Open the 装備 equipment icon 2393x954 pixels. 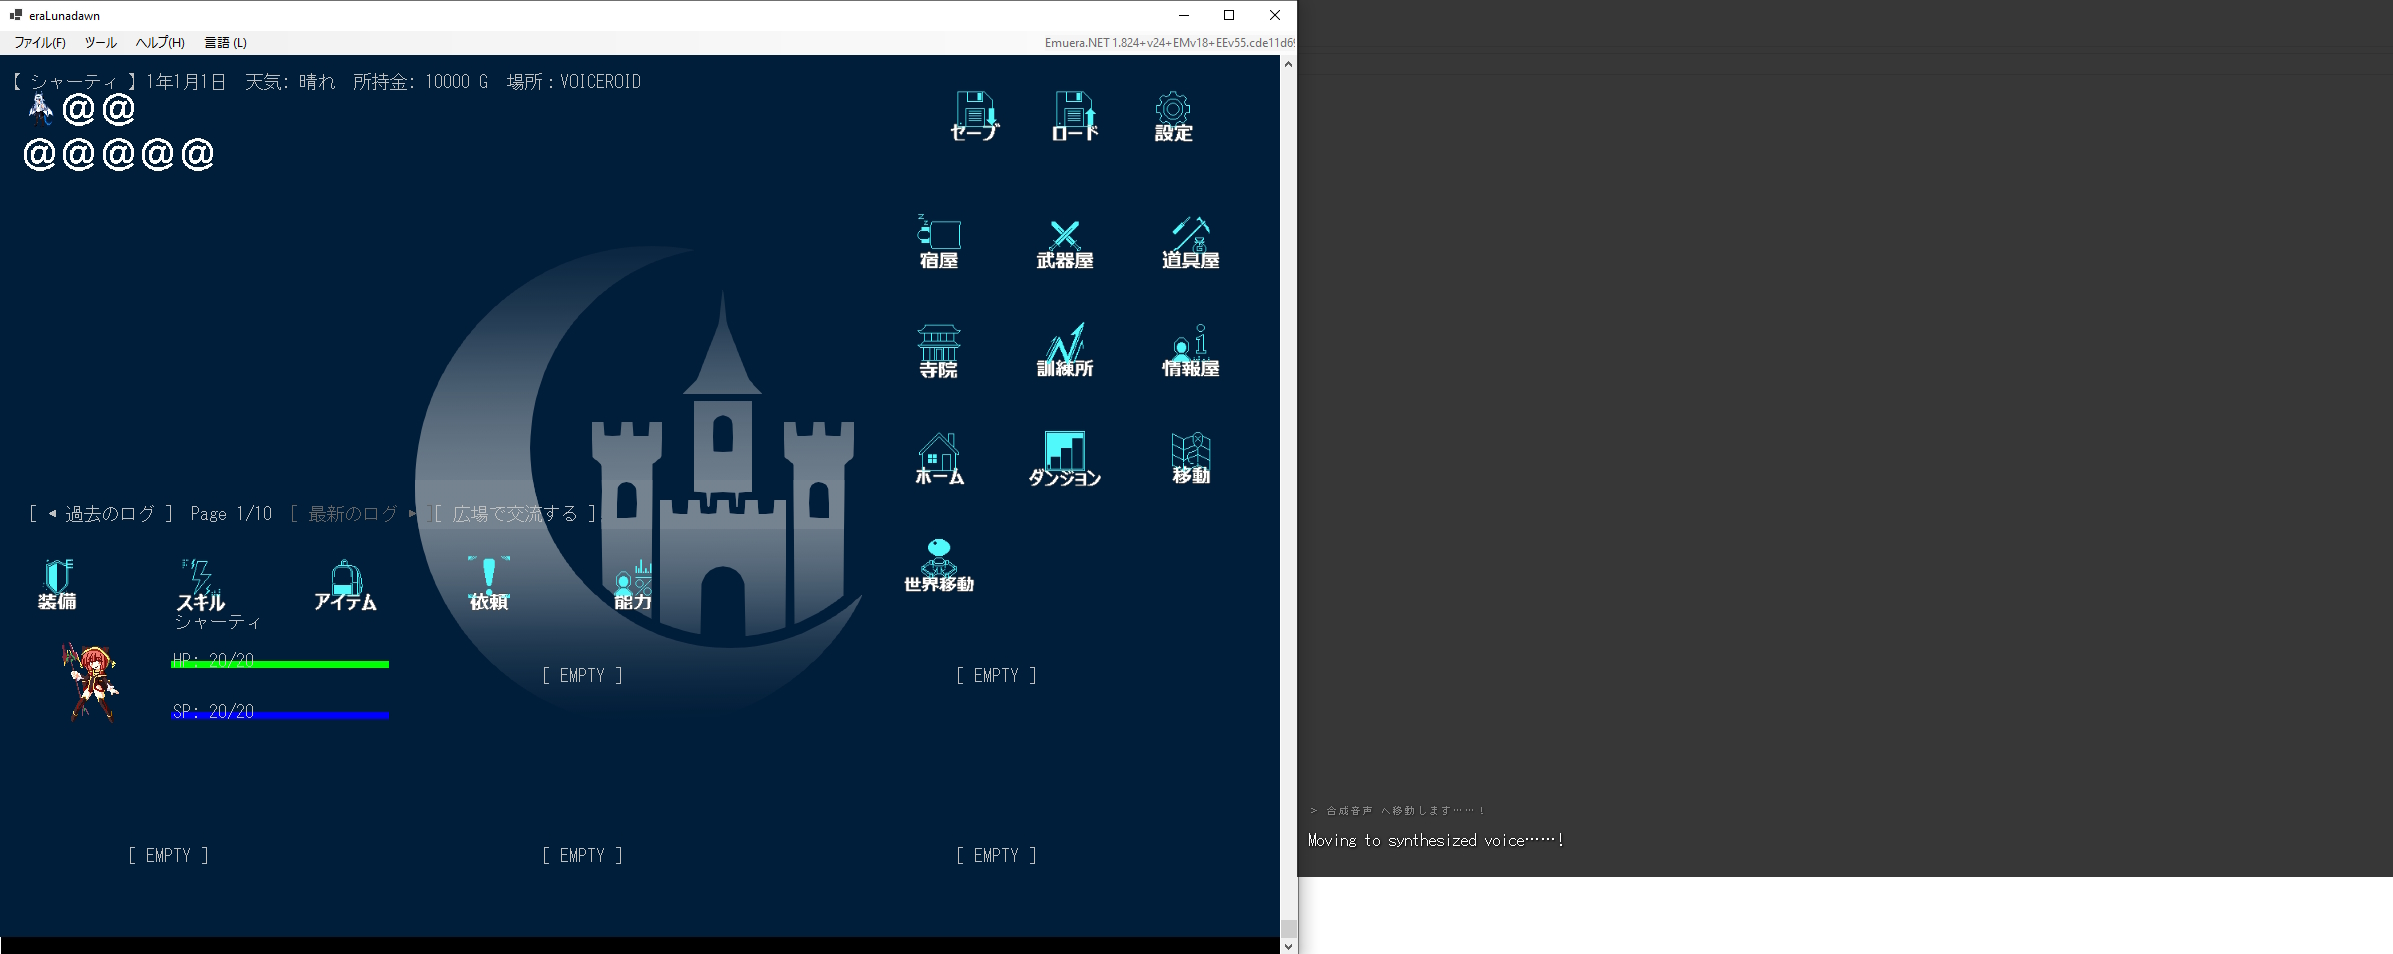[x=57, y=584]
